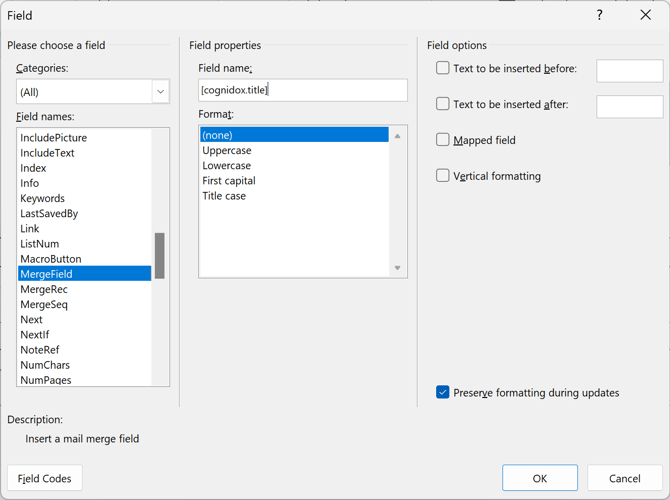This screenshot has width=670, height=500.
Task: Click the Field names list scrollbar thumb
Action: 160,256
